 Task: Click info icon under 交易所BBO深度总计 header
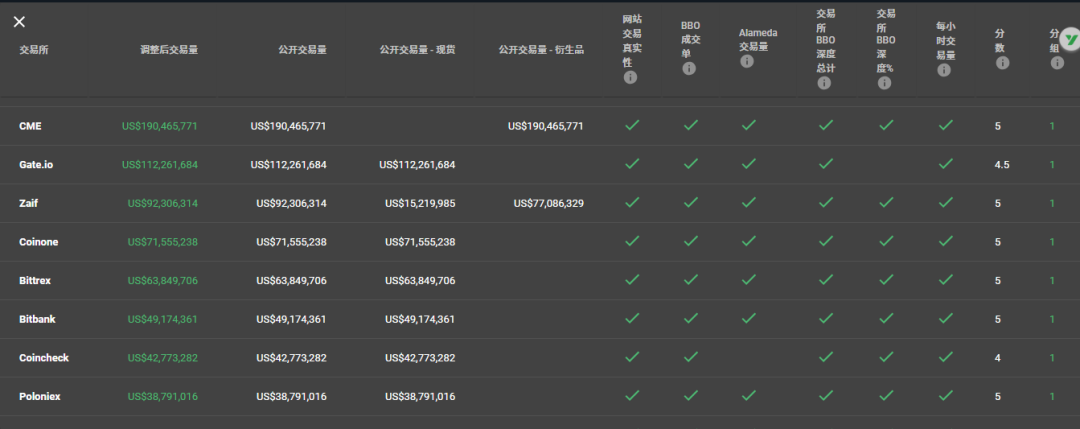[825, 83]
